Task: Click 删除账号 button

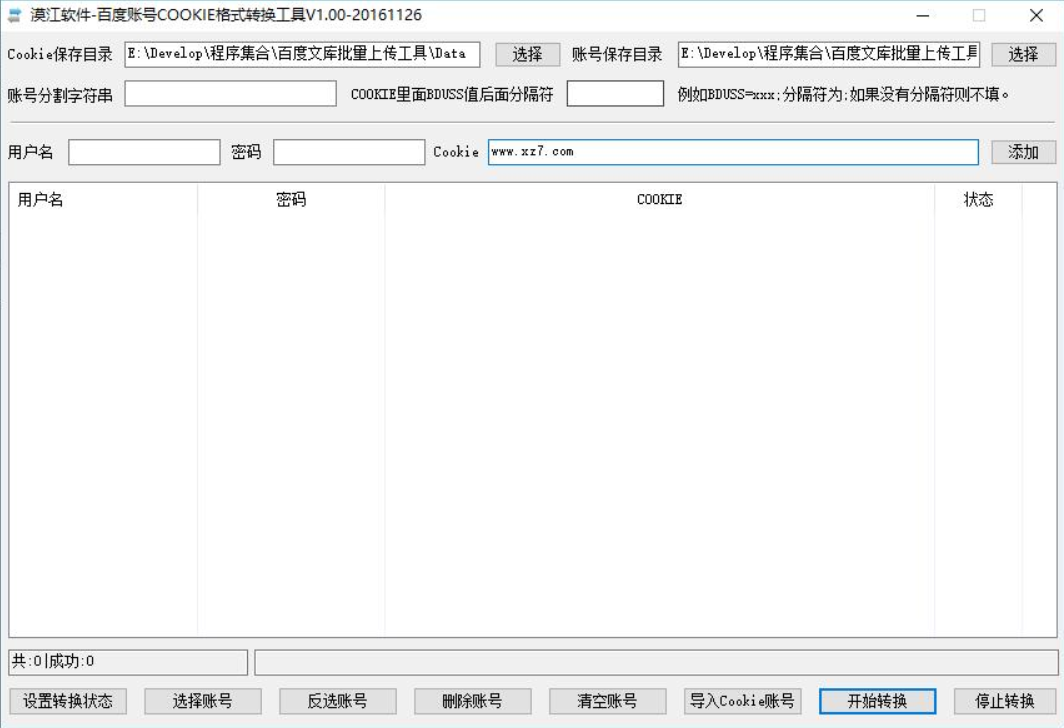Action: tap(472, 701)
